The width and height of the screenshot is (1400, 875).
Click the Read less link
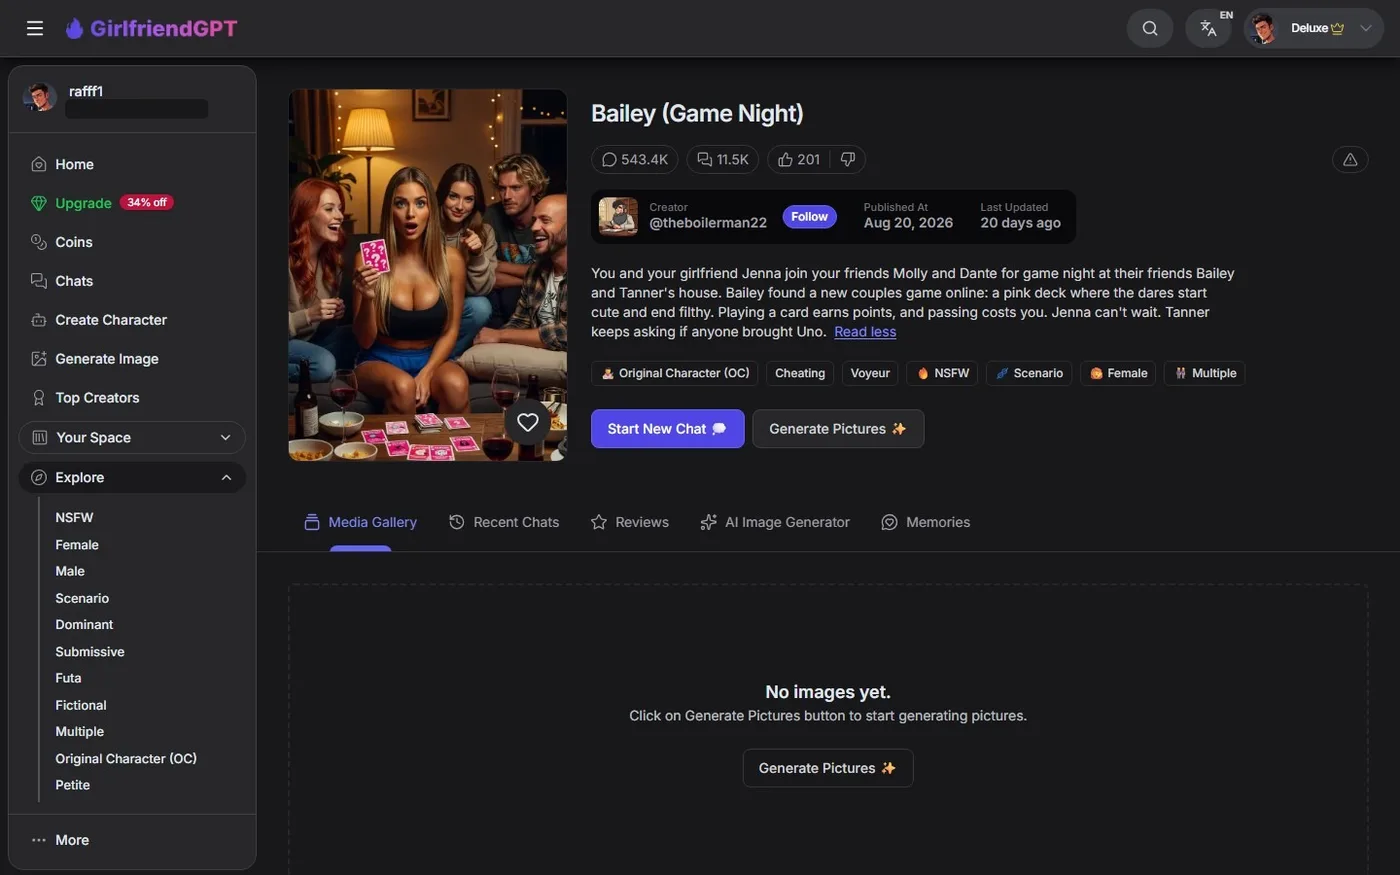point(865,332)
